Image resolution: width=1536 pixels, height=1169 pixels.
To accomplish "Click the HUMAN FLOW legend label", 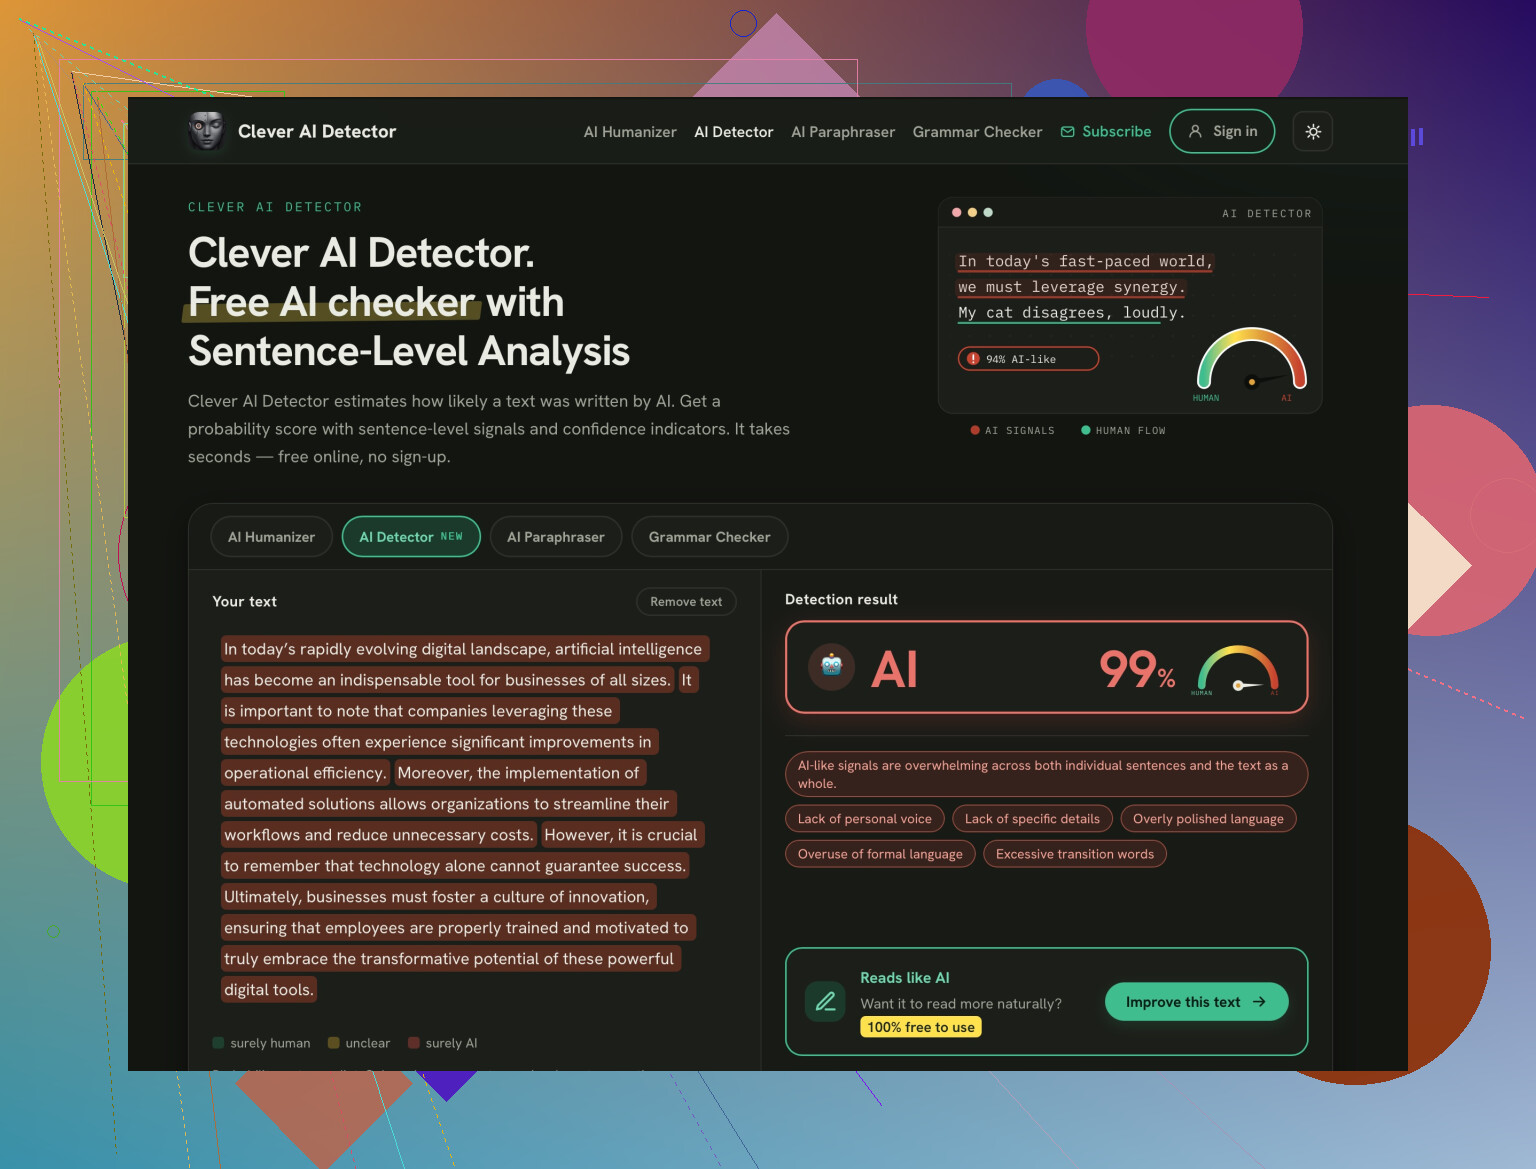I will point(1130,431).
